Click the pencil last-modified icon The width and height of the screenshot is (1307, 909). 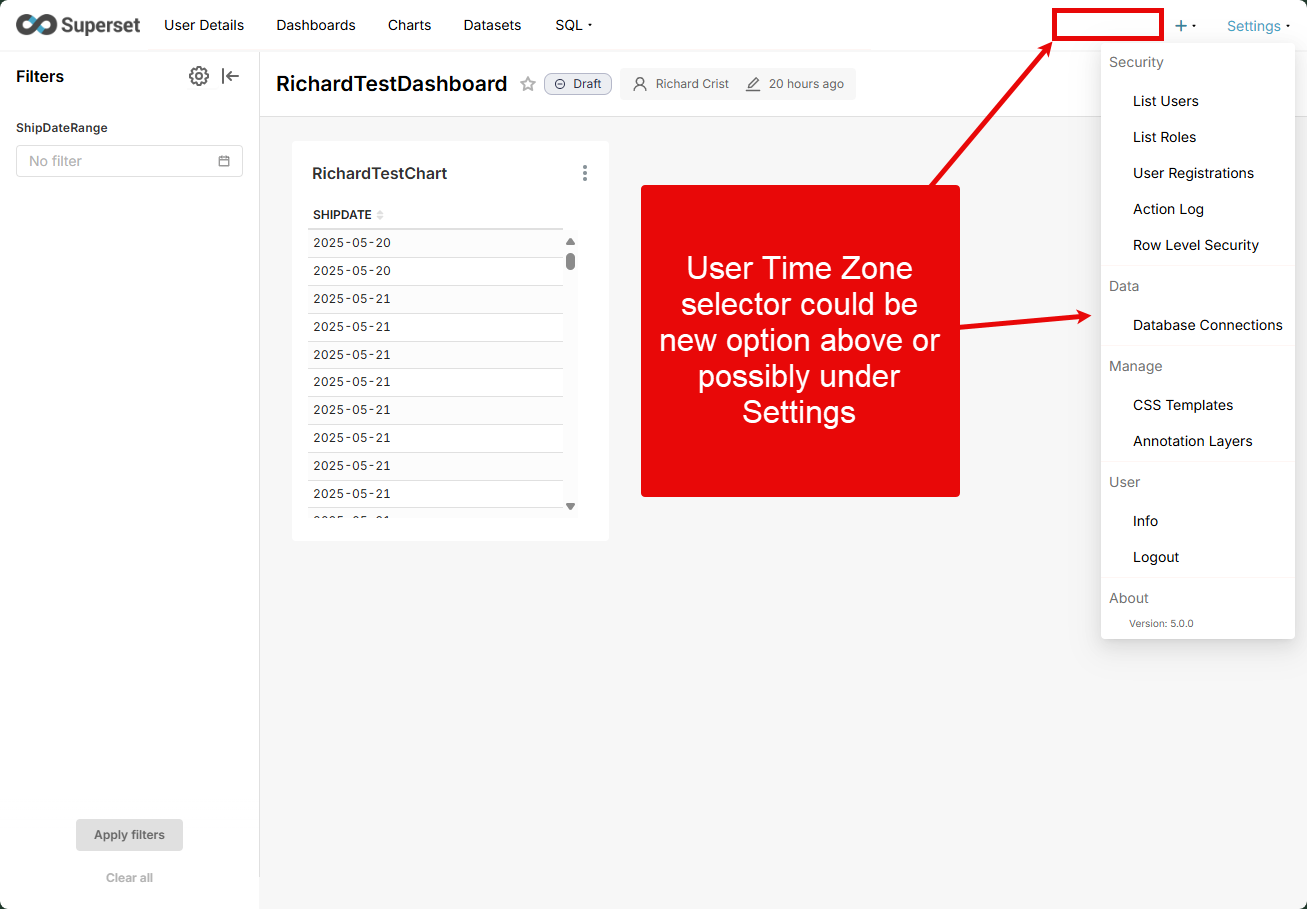click(753, 84)
